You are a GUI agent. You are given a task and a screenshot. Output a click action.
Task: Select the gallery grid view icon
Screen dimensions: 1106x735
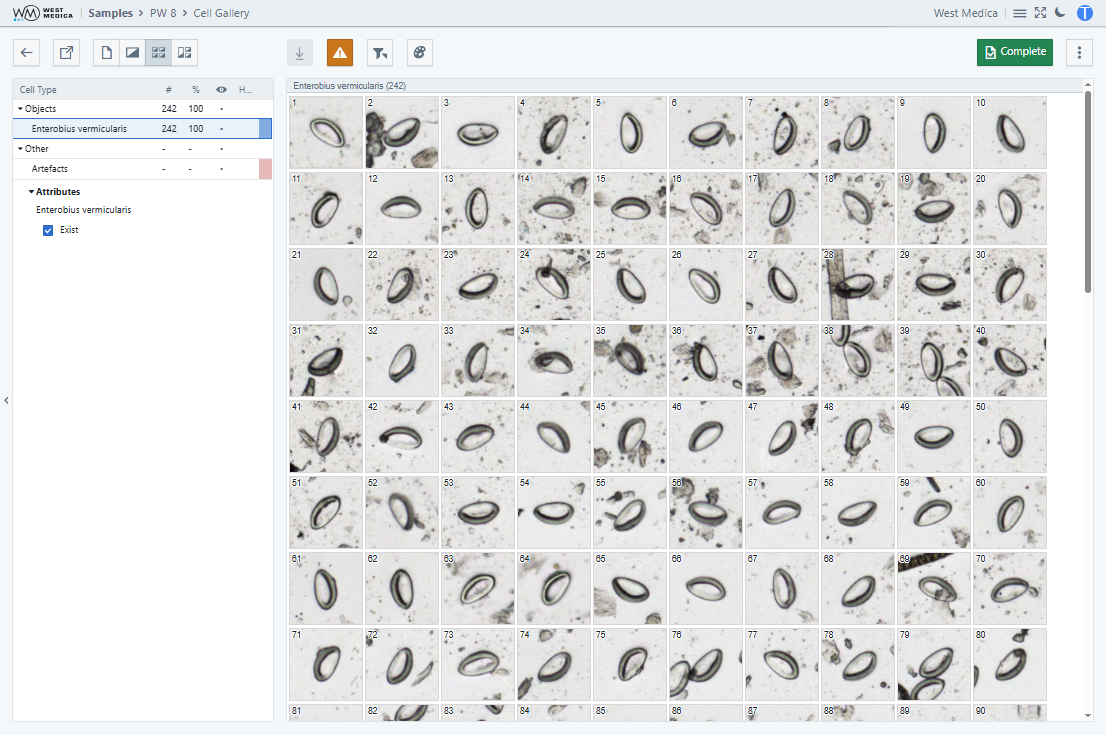159,53
